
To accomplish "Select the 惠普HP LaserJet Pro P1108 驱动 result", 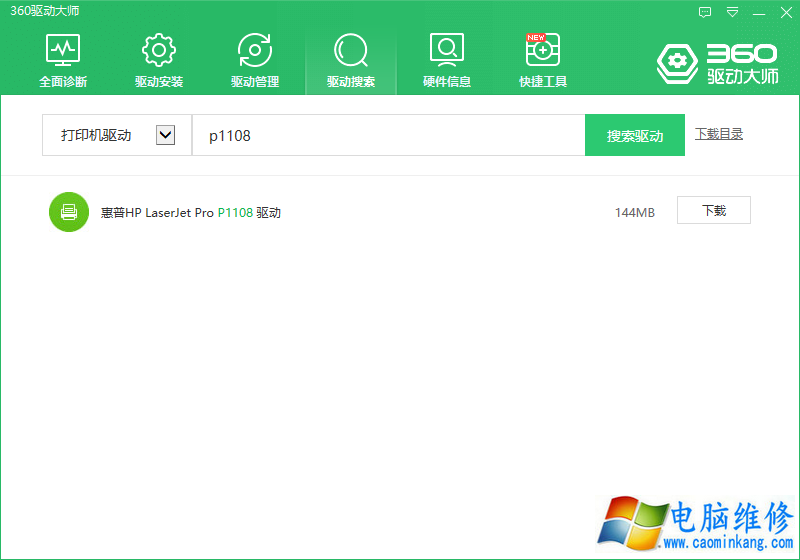I will click(191, 212).
